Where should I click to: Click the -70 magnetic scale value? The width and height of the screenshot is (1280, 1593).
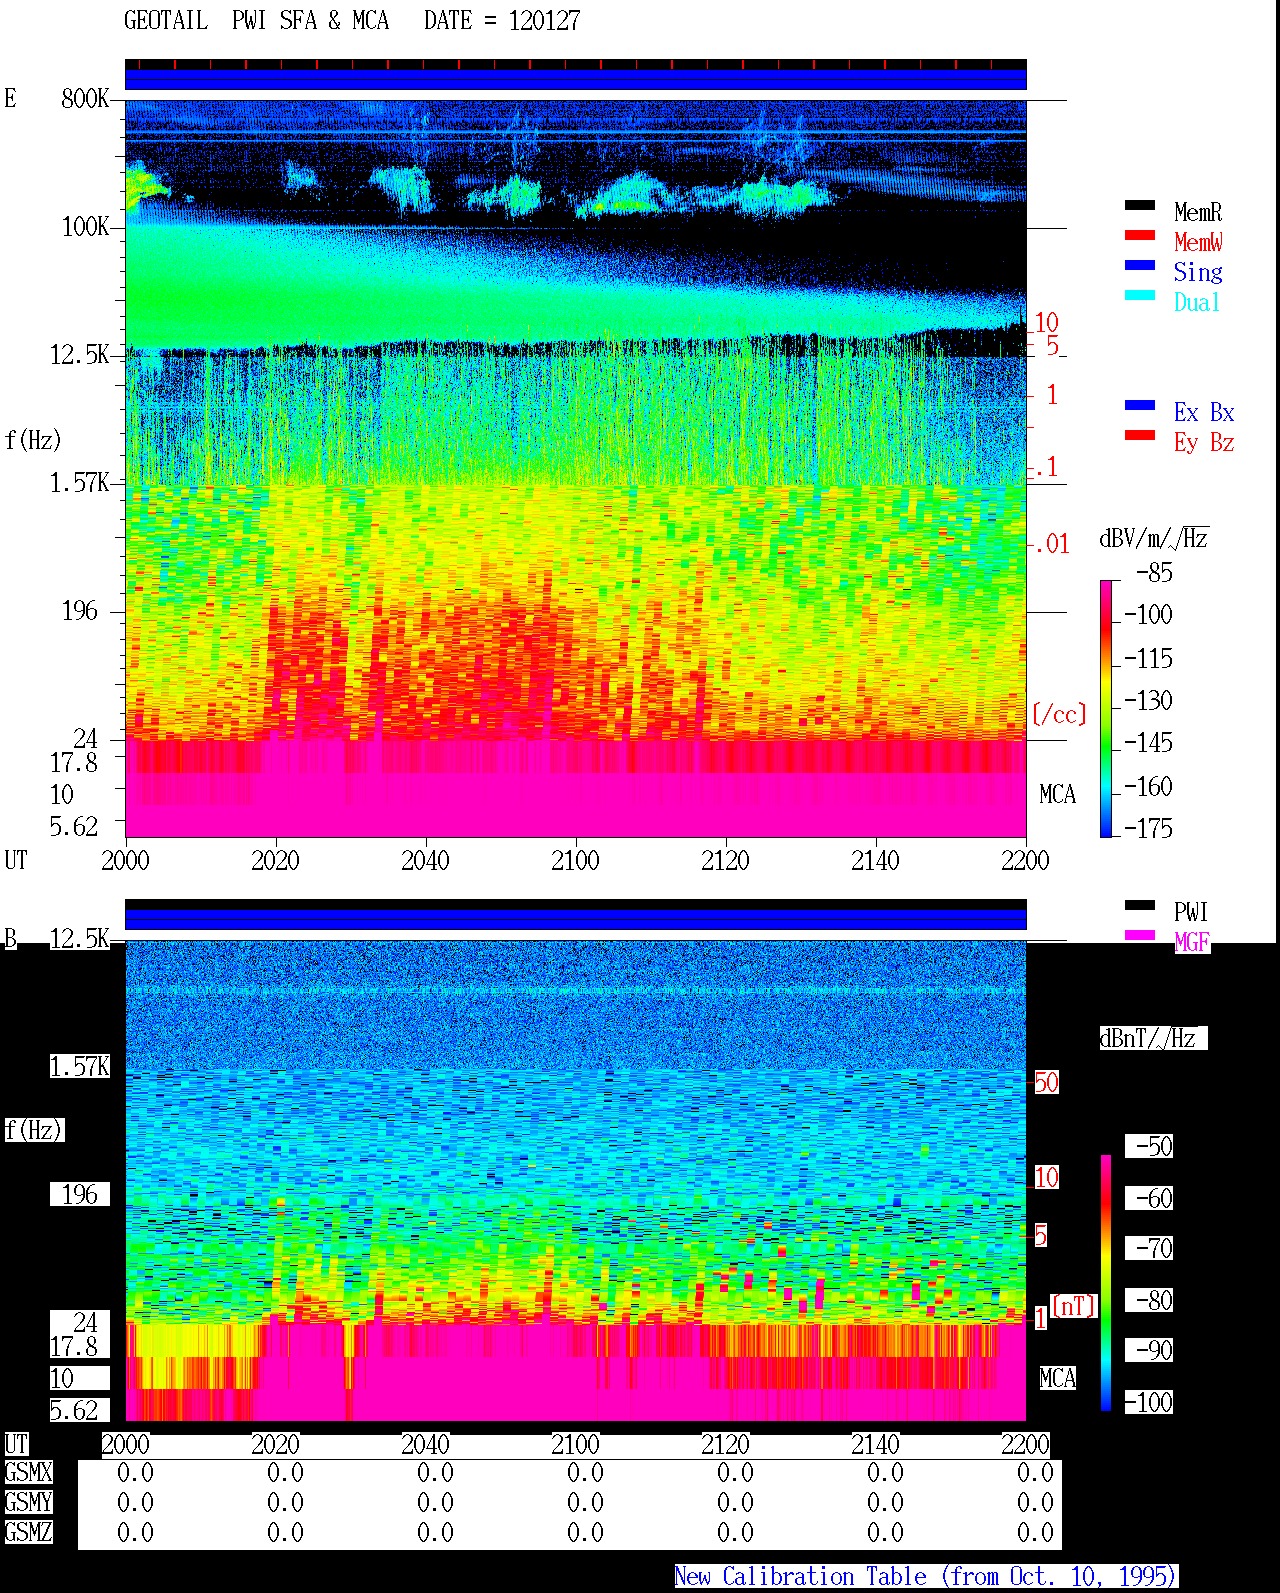click(x=1149, y=1248)
